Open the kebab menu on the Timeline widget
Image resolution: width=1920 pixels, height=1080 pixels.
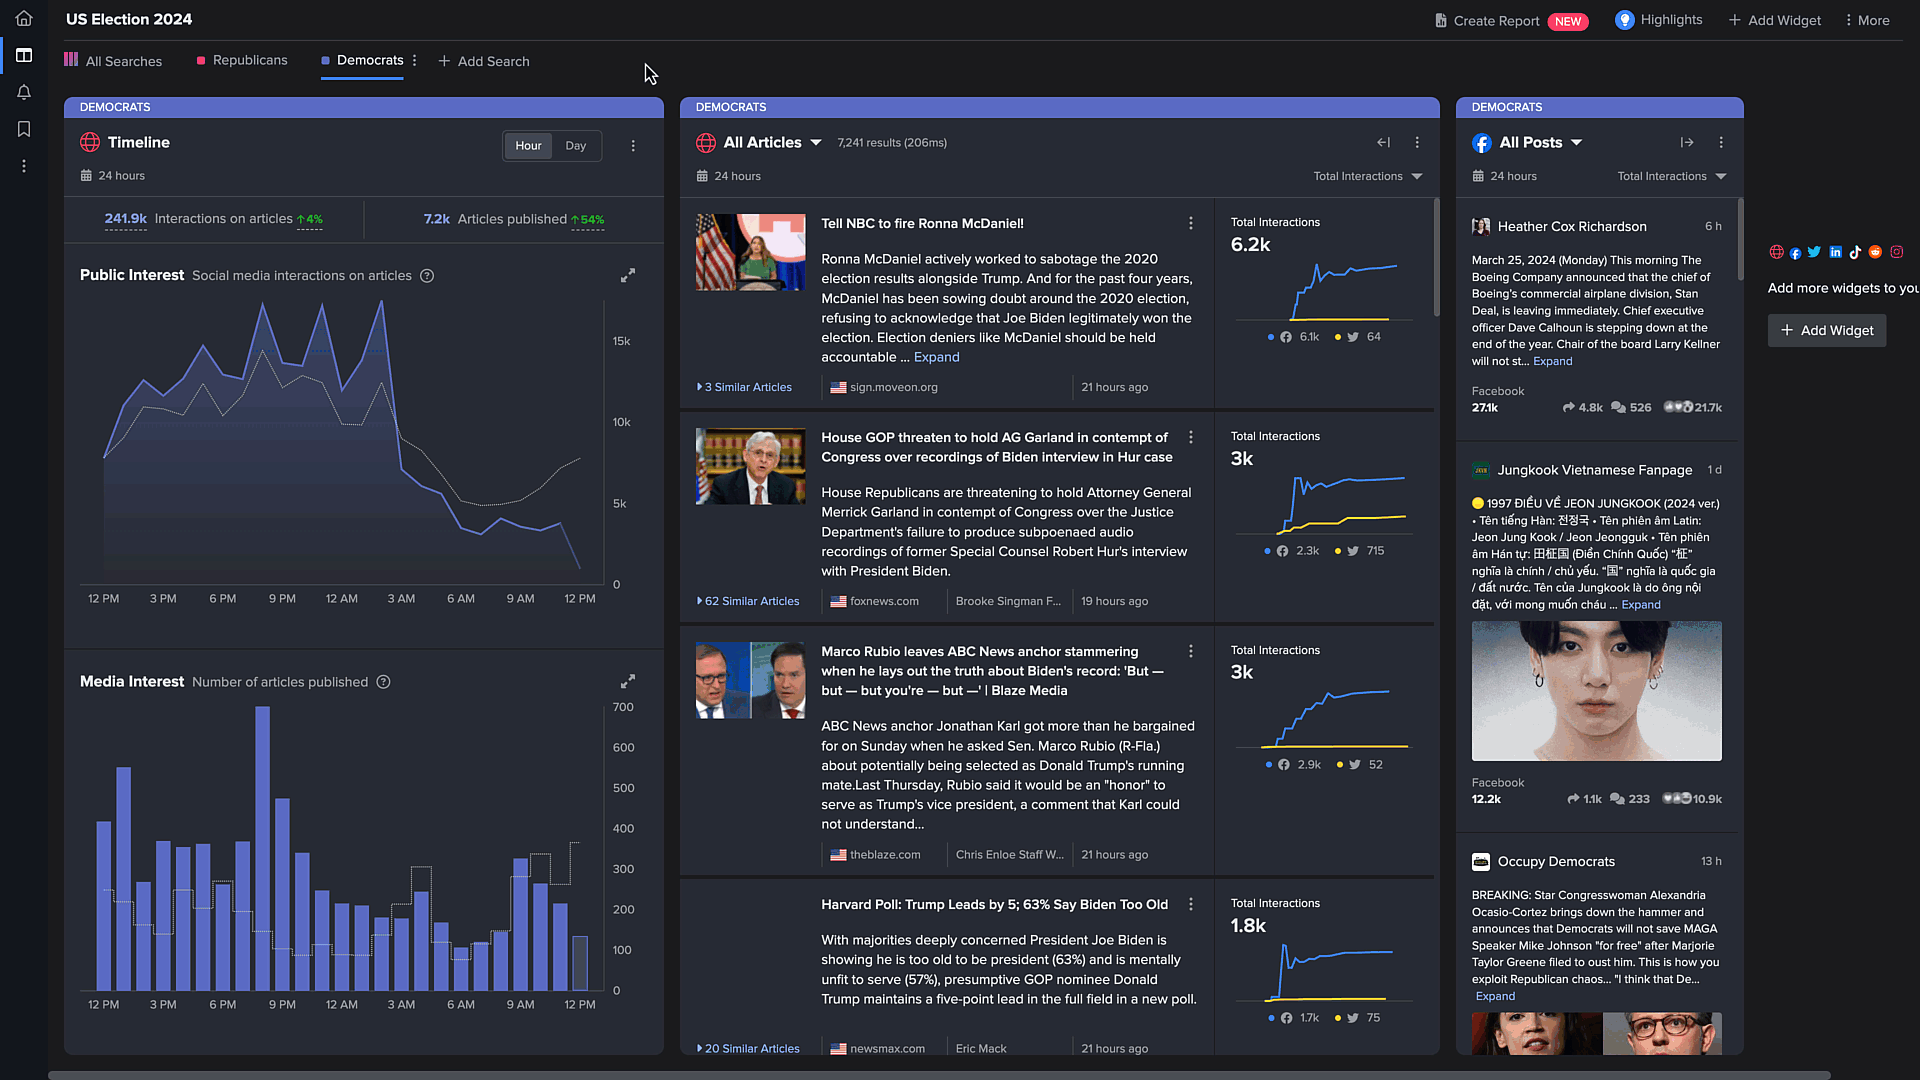(633, 145)
